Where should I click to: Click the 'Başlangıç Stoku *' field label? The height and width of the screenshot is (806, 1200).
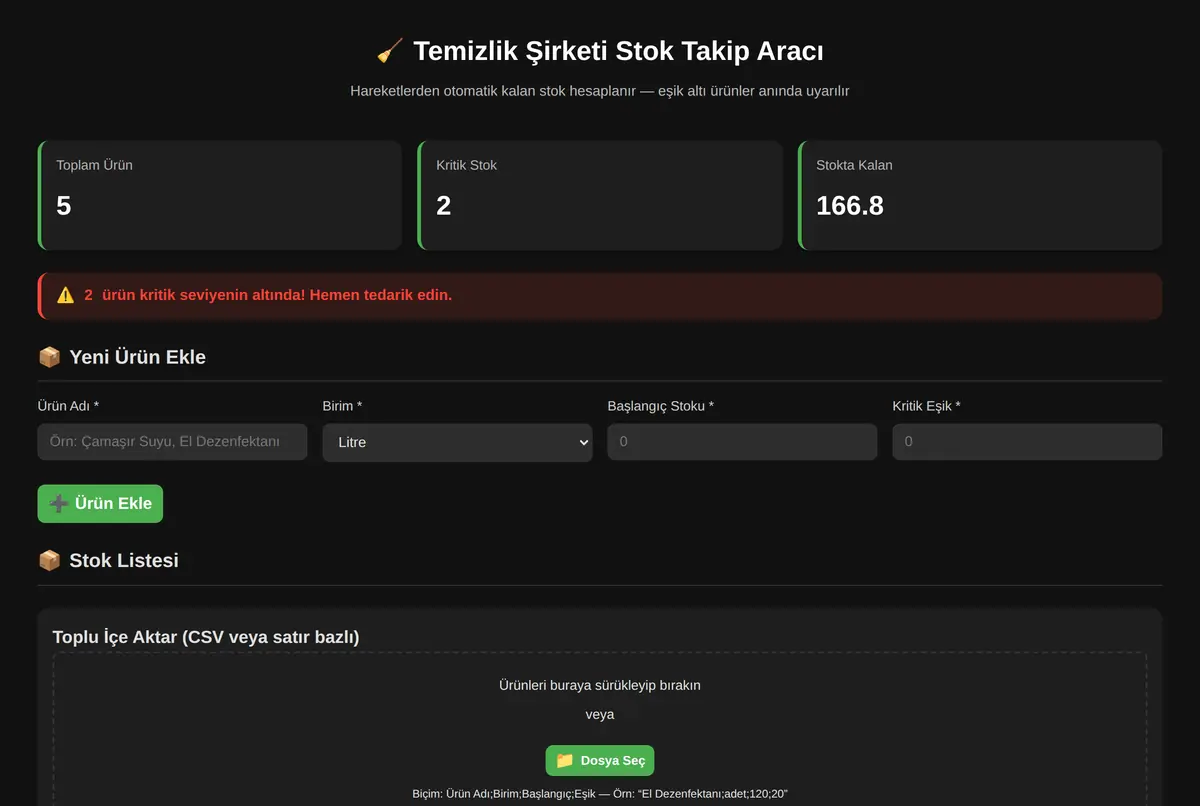coord(661,406)
